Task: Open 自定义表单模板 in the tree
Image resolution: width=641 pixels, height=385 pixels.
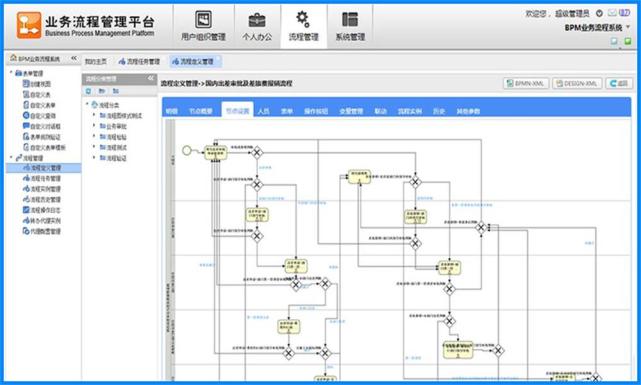Action: pyautogui.click(x=48, y=148)
